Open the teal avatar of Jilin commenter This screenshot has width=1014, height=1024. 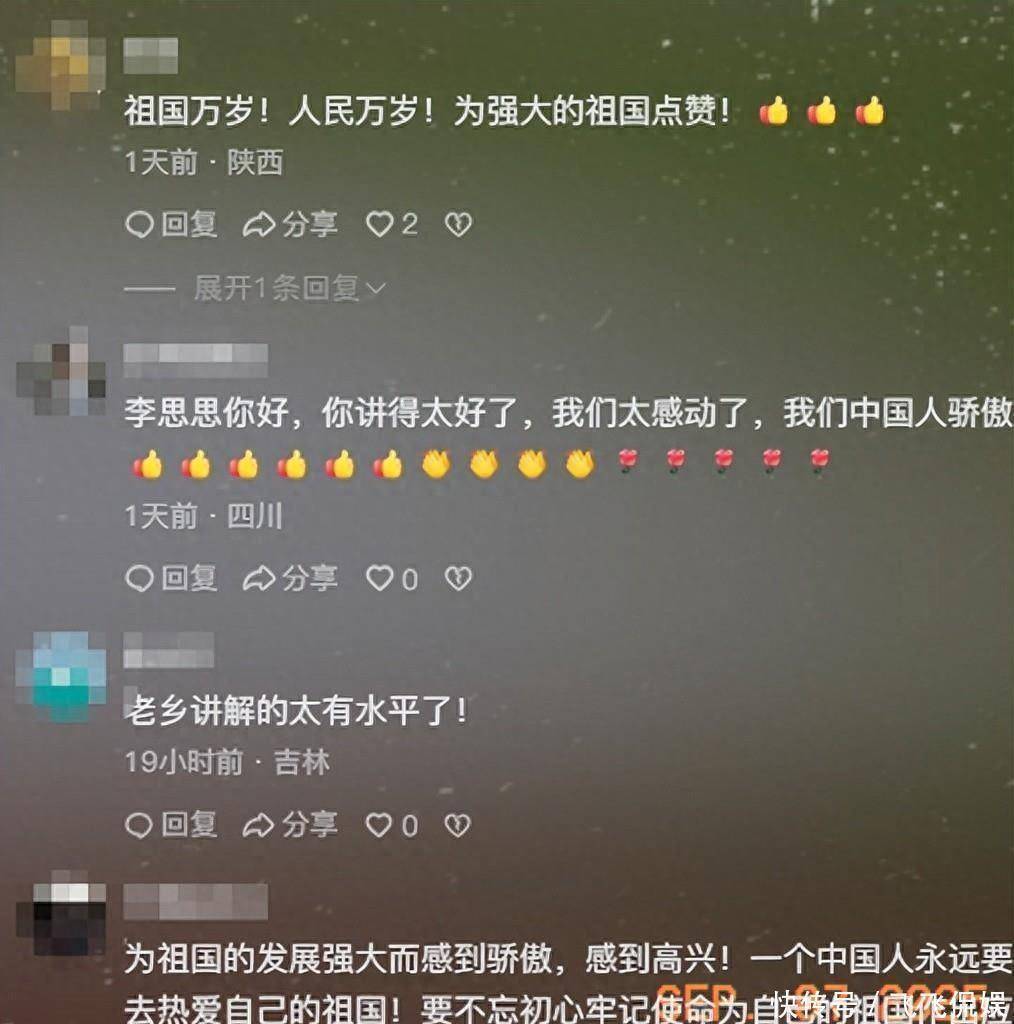(x=62, y=677)
